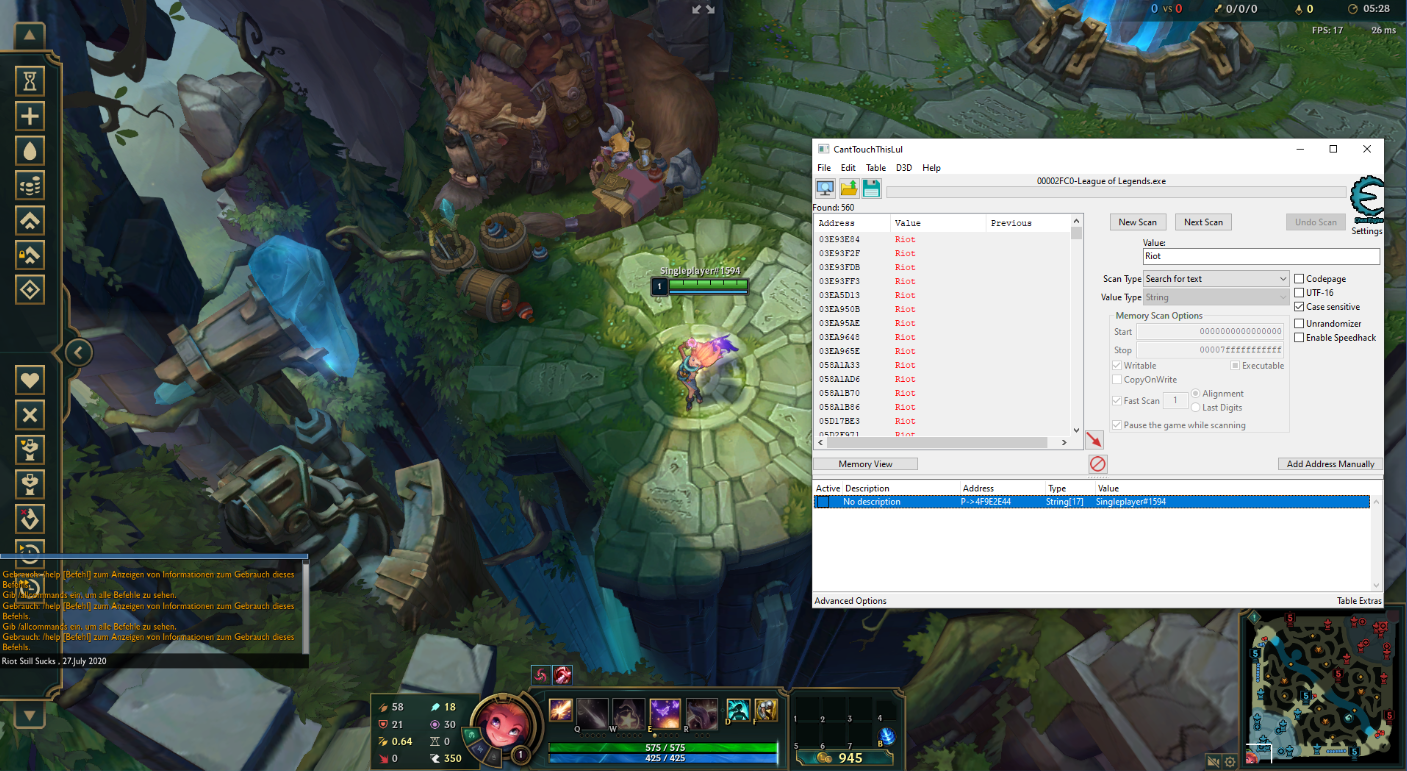
Task: Click the heart icon in game sidebar
Action: (31, 380)
